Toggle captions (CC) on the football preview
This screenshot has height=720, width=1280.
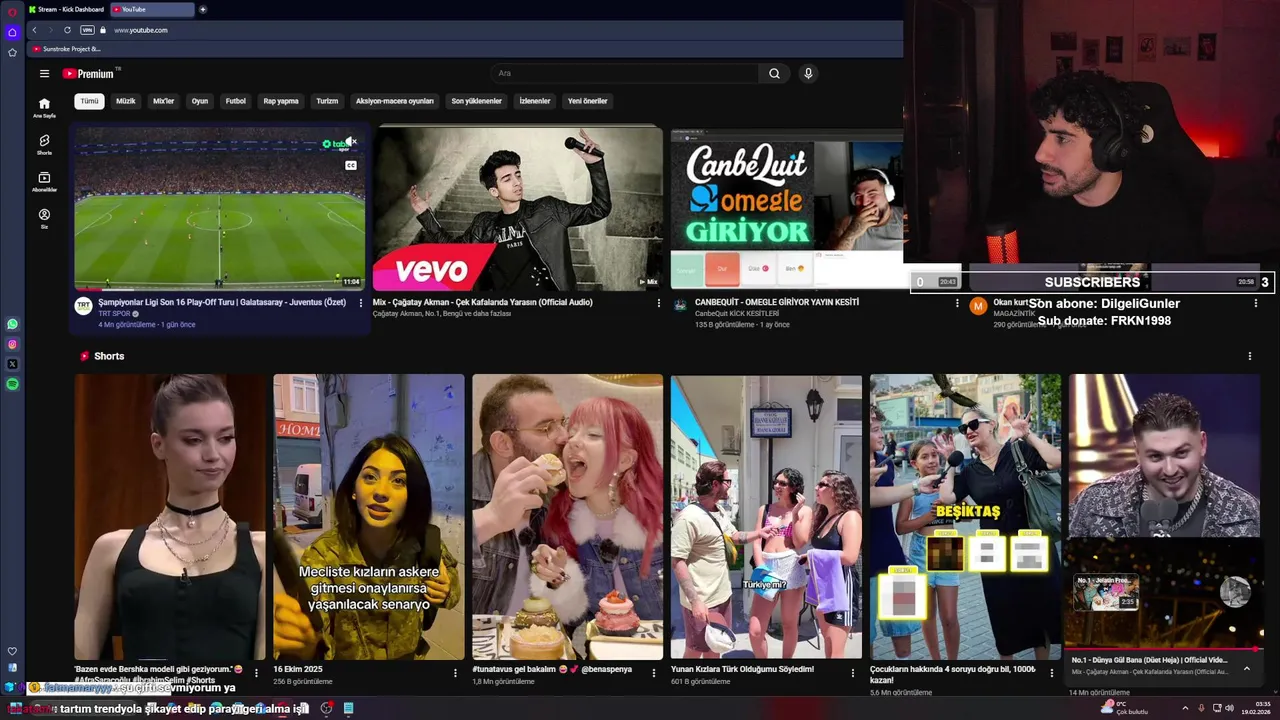(x=351, y=165)
